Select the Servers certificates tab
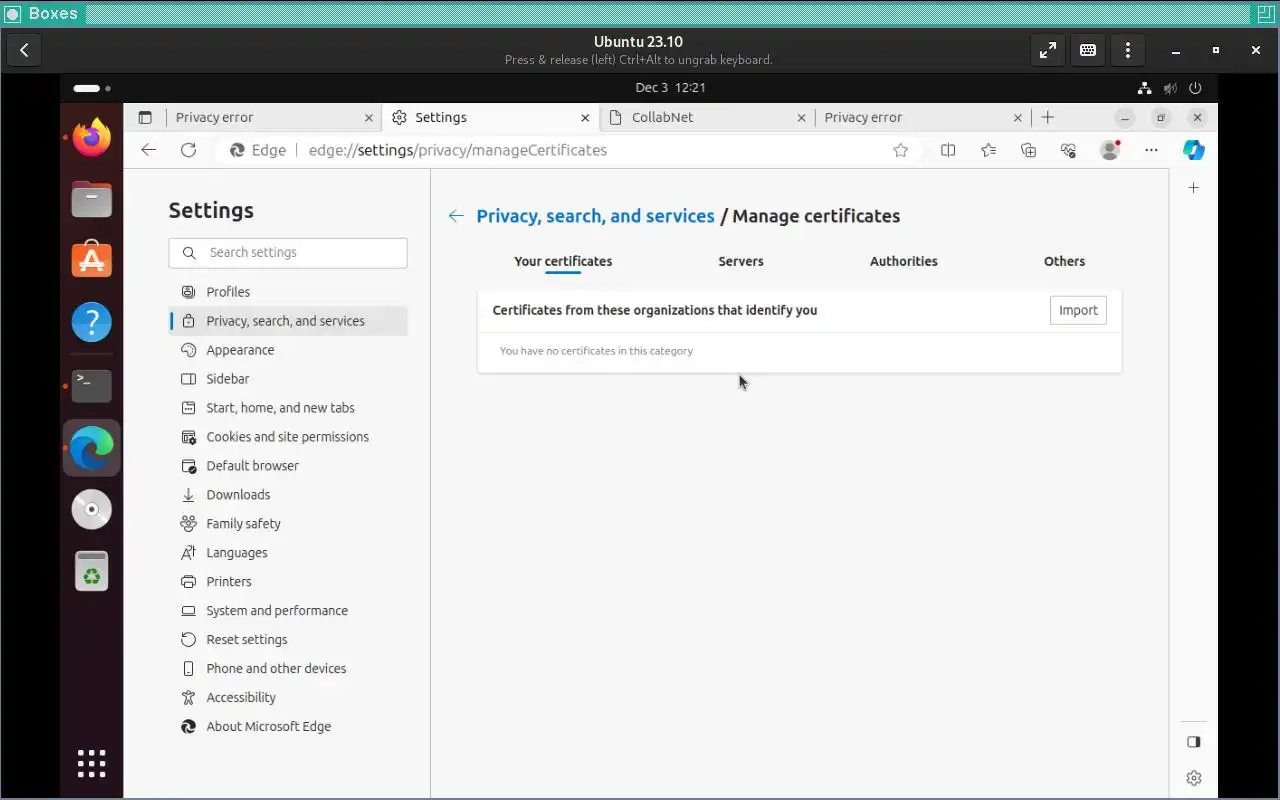This screenshot has width=1280, height=800. 741,261
